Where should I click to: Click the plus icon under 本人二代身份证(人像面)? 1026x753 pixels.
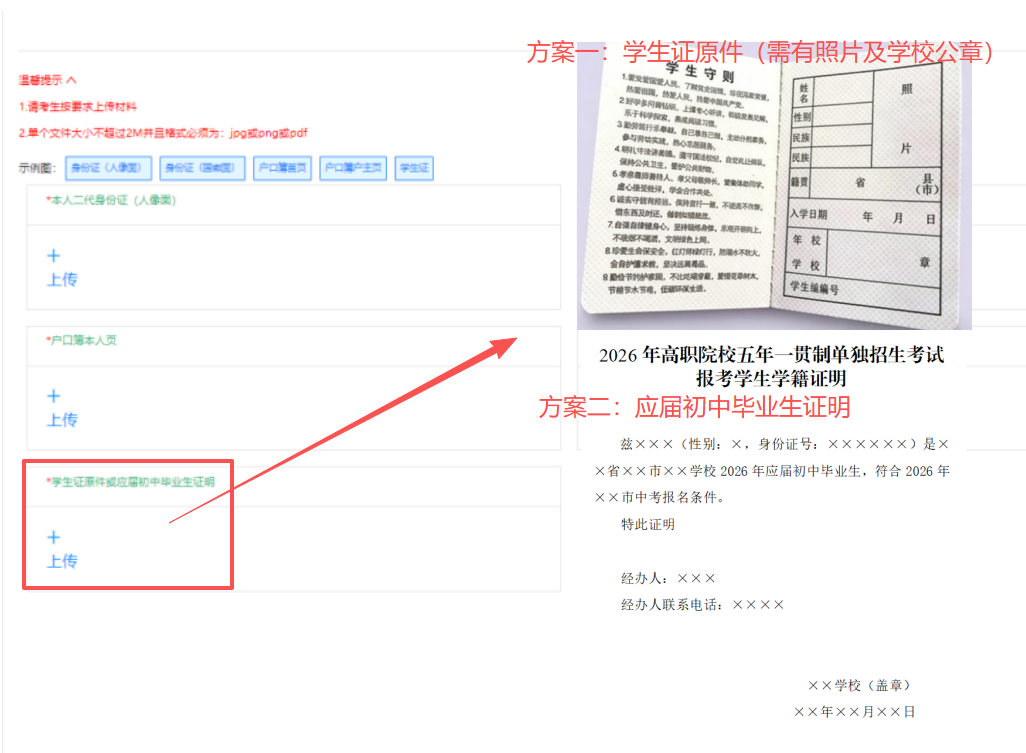(x=54, y=256)
